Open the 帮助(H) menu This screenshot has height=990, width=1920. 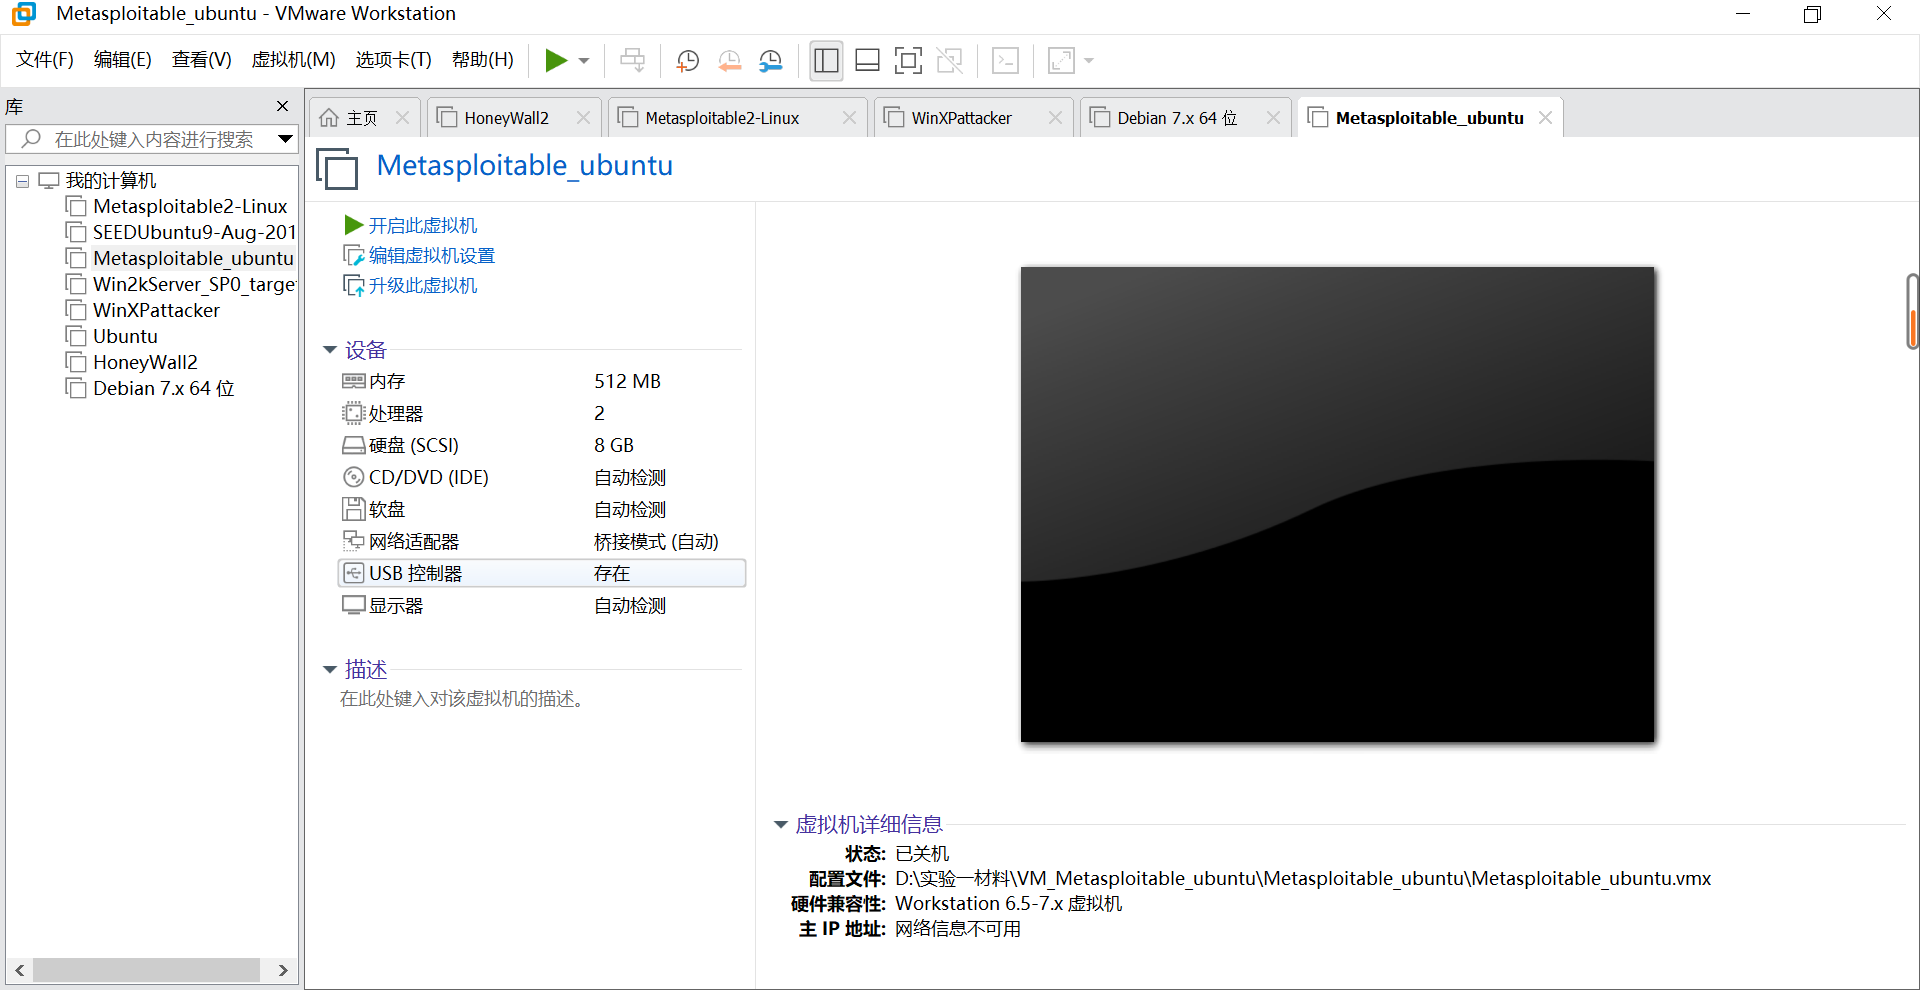click(x=483, y=60)
